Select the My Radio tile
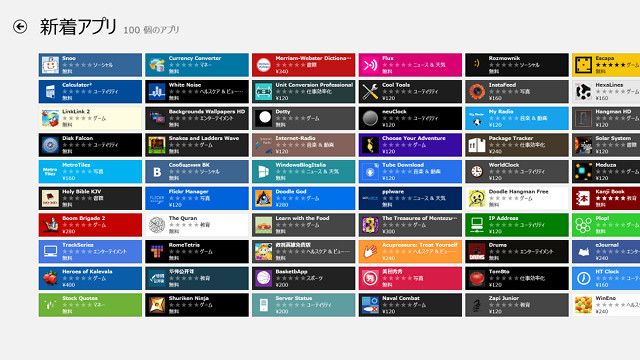This screenshot has width=640, height=360. 517,118
